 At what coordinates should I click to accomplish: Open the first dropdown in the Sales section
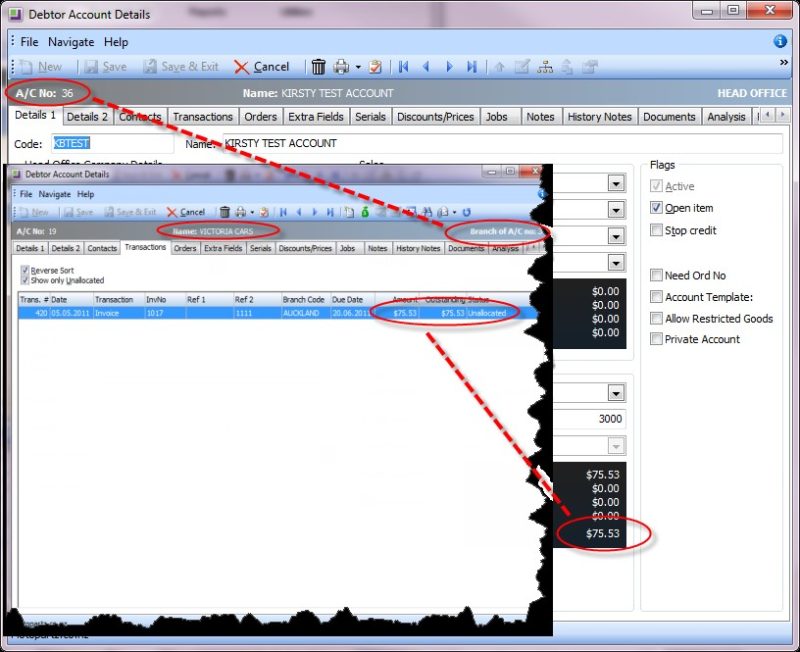pos(618,183)
